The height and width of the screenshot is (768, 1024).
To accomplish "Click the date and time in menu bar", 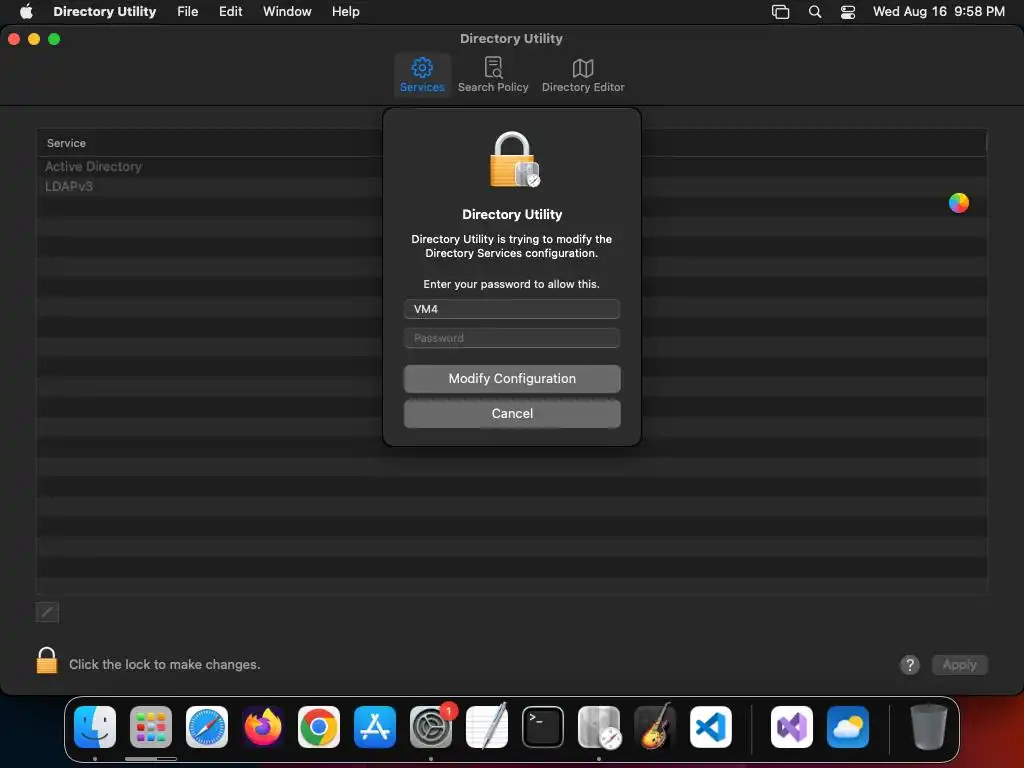I will pyautogui.click(x=938, y=12).
